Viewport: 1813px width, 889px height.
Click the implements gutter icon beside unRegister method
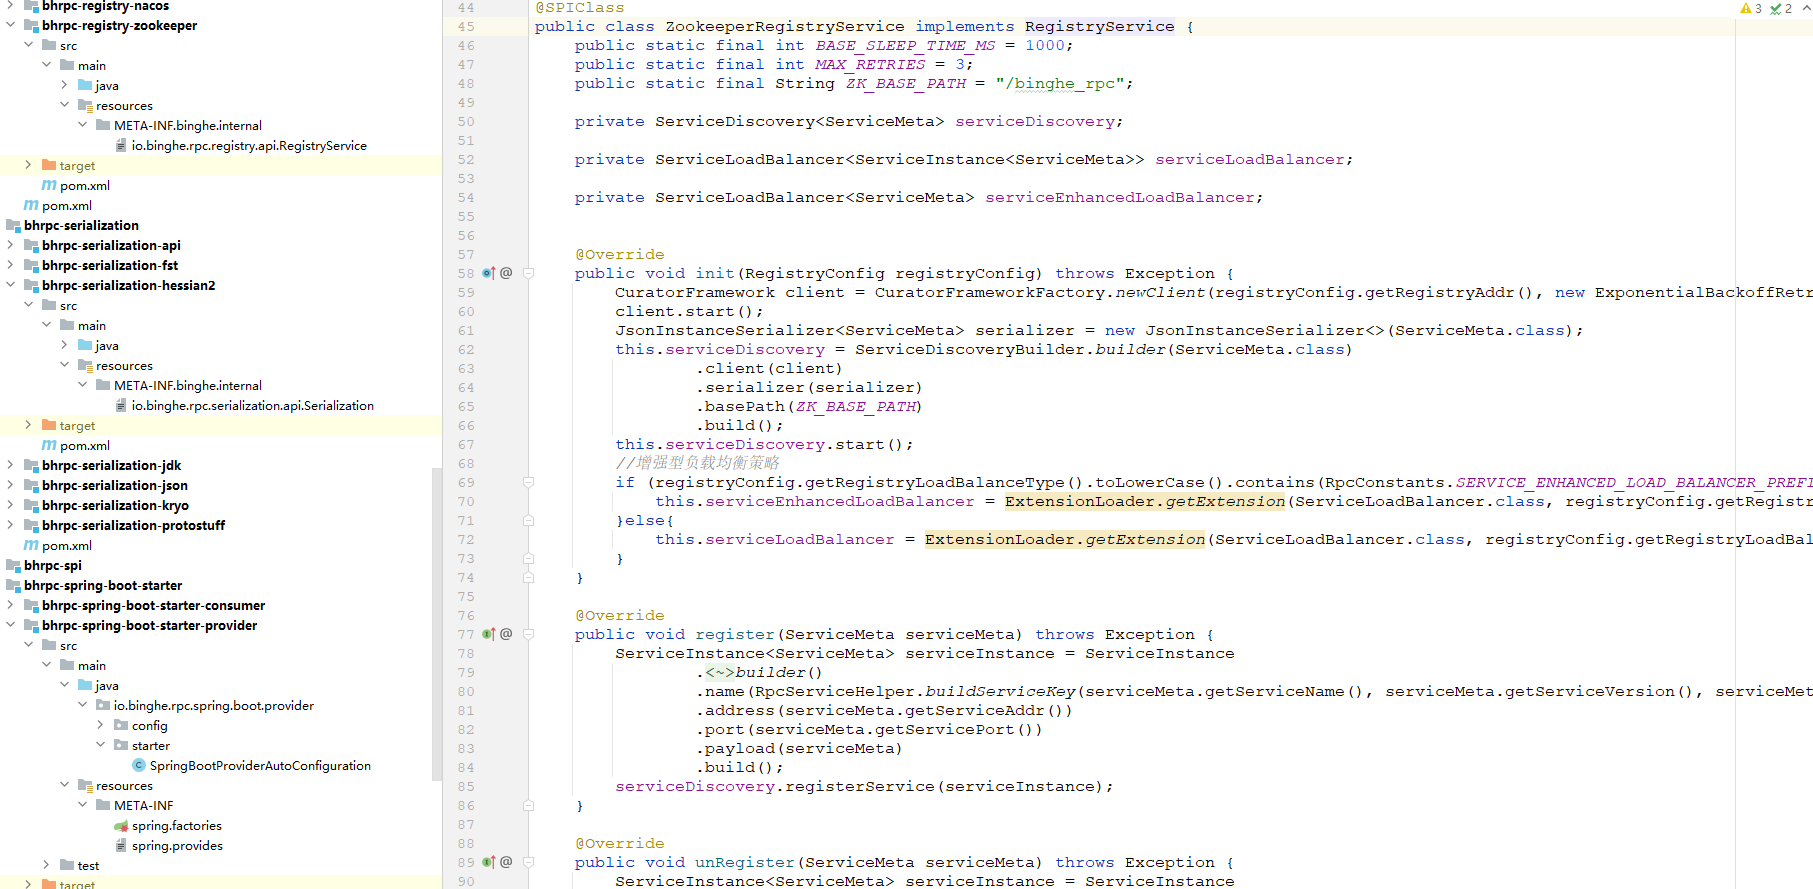[x=489, y=862]
